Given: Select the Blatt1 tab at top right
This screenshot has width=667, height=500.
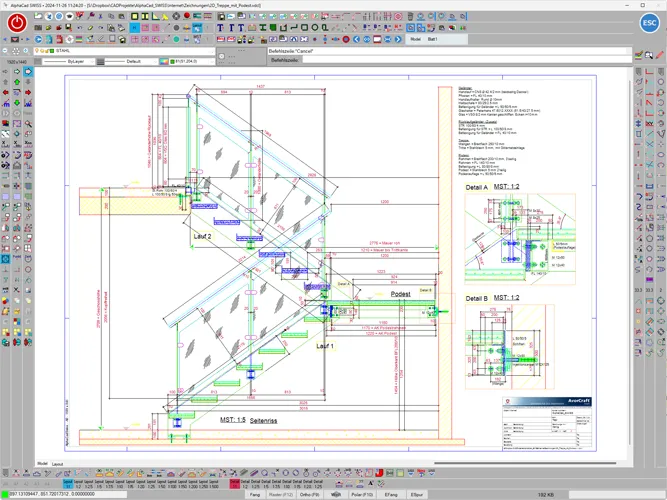Looking at the screenshot, I should [x=433, y=39].
